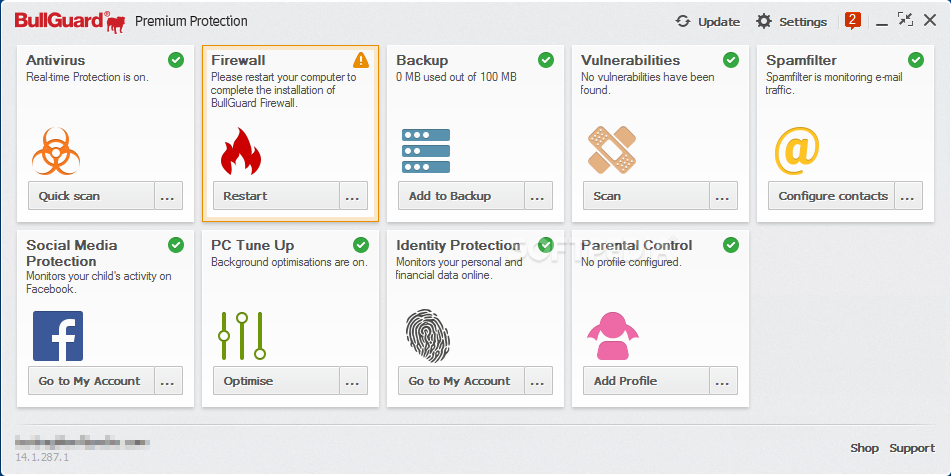Screen dimensions: 951x476
Task: Click Update in the top bar
Action: point(708,22)
